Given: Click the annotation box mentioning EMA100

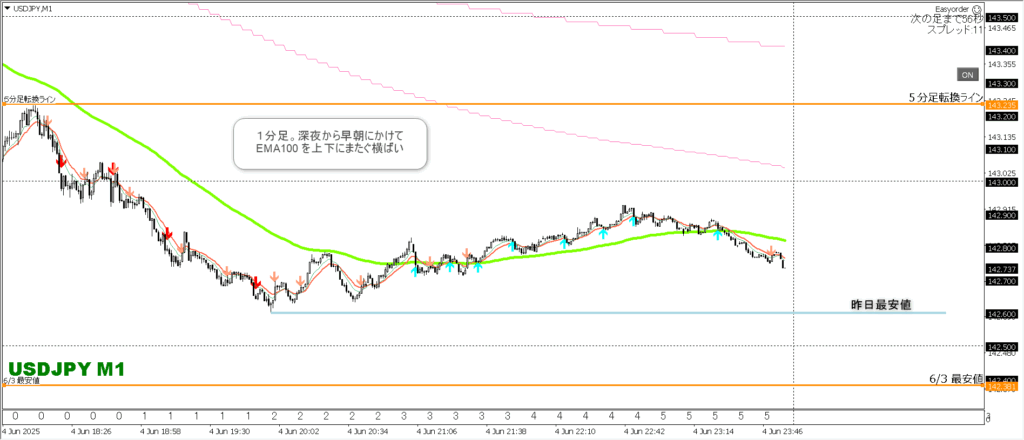Looking at the screenshot, I should point(331,143).
